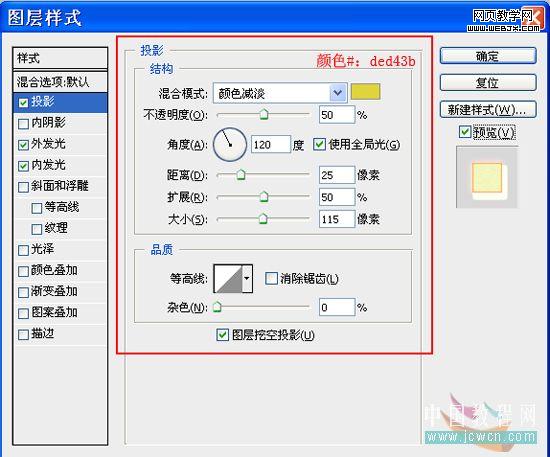Enable 消除锯齿 anti-alias checkbox
Screen dimensions: 550x457
[x=271, y=278]
